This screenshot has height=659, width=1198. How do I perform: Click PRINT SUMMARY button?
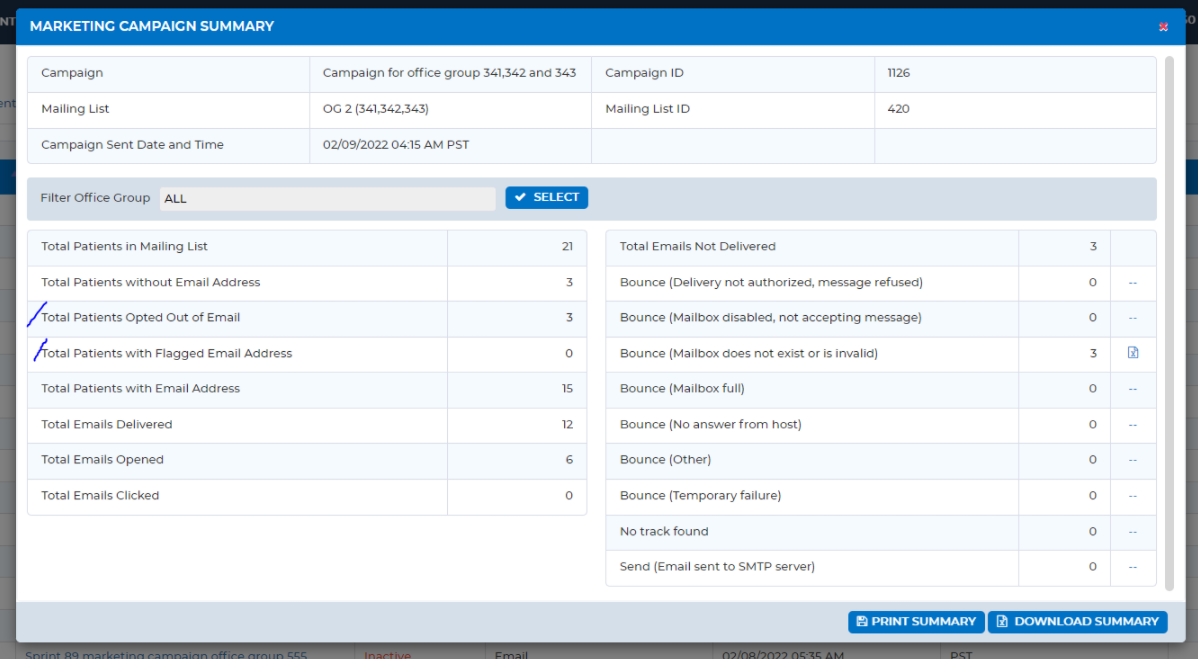[916, 622]
